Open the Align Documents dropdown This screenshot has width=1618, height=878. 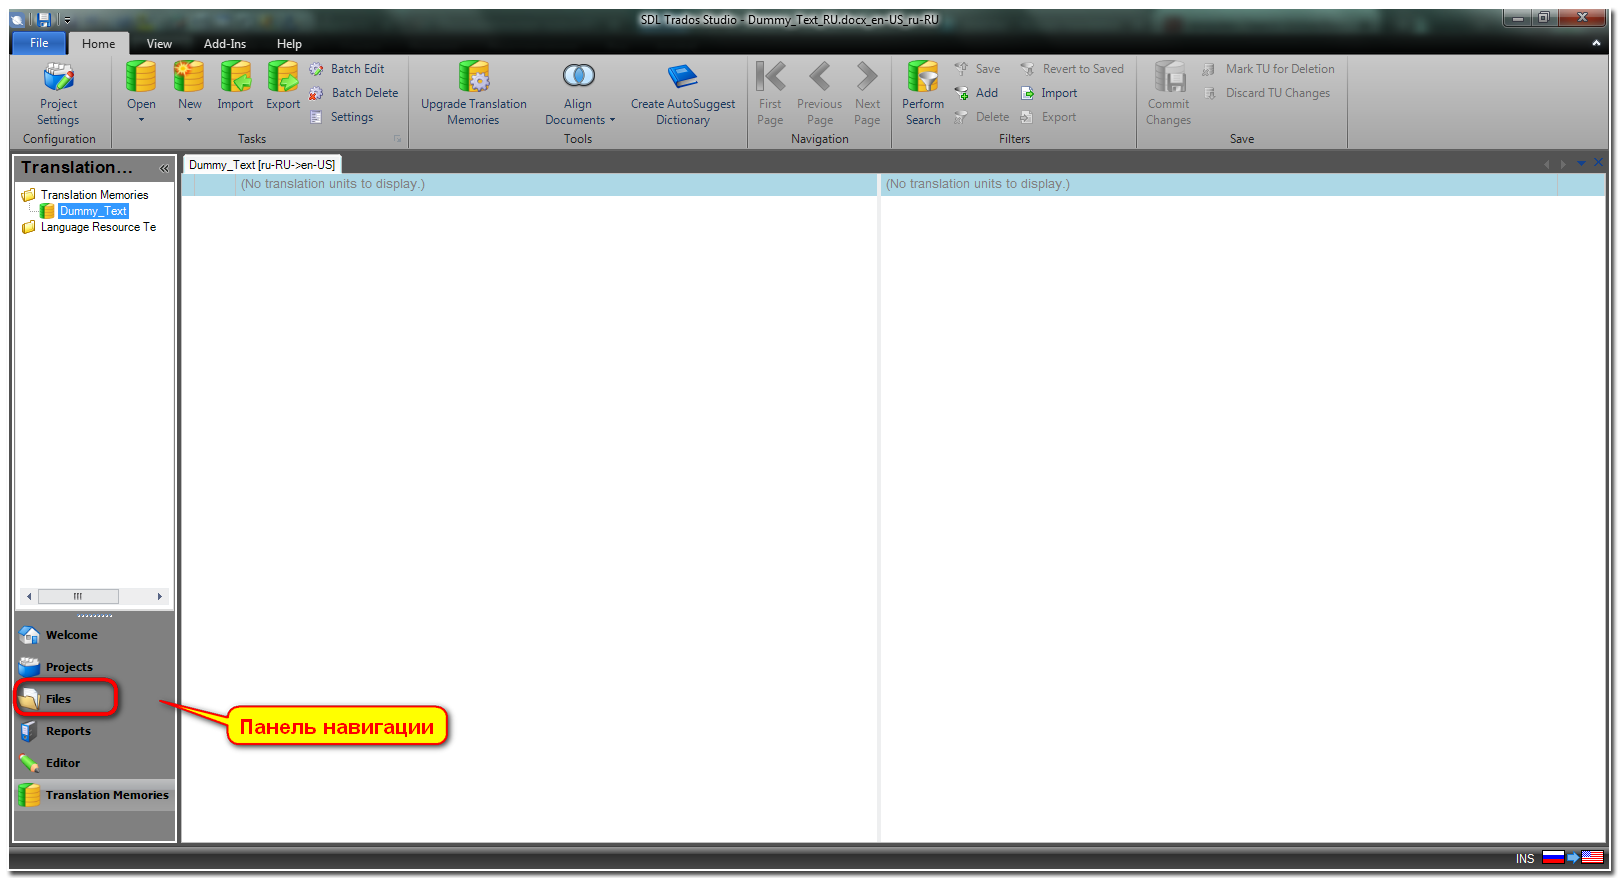click(x=612, y=120)
